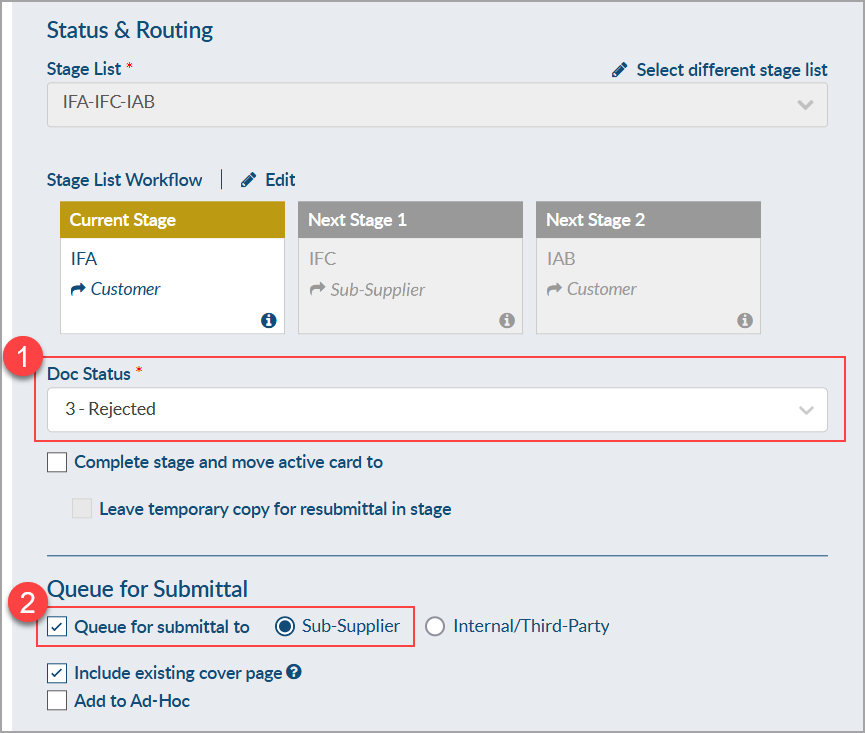865x733 pixels.
Task: Click the info icon on Next Stage 1 card
Action: (x=506, y=321)
